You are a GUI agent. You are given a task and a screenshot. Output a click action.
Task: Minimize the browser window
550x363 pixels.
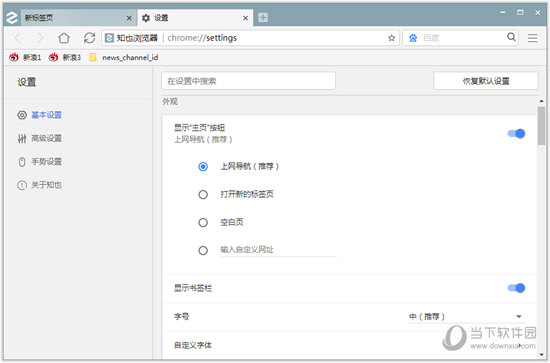coord(503,12)
